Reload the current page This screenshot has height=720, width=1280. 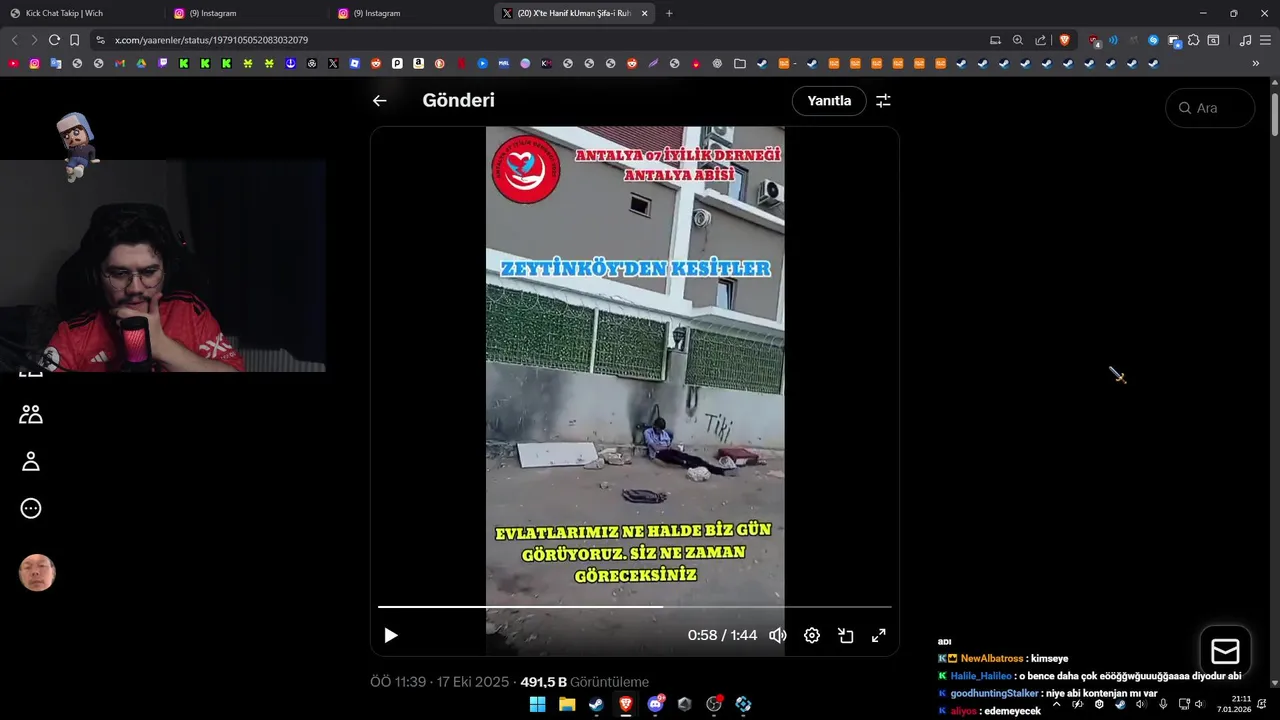click(x=54, y=40)
